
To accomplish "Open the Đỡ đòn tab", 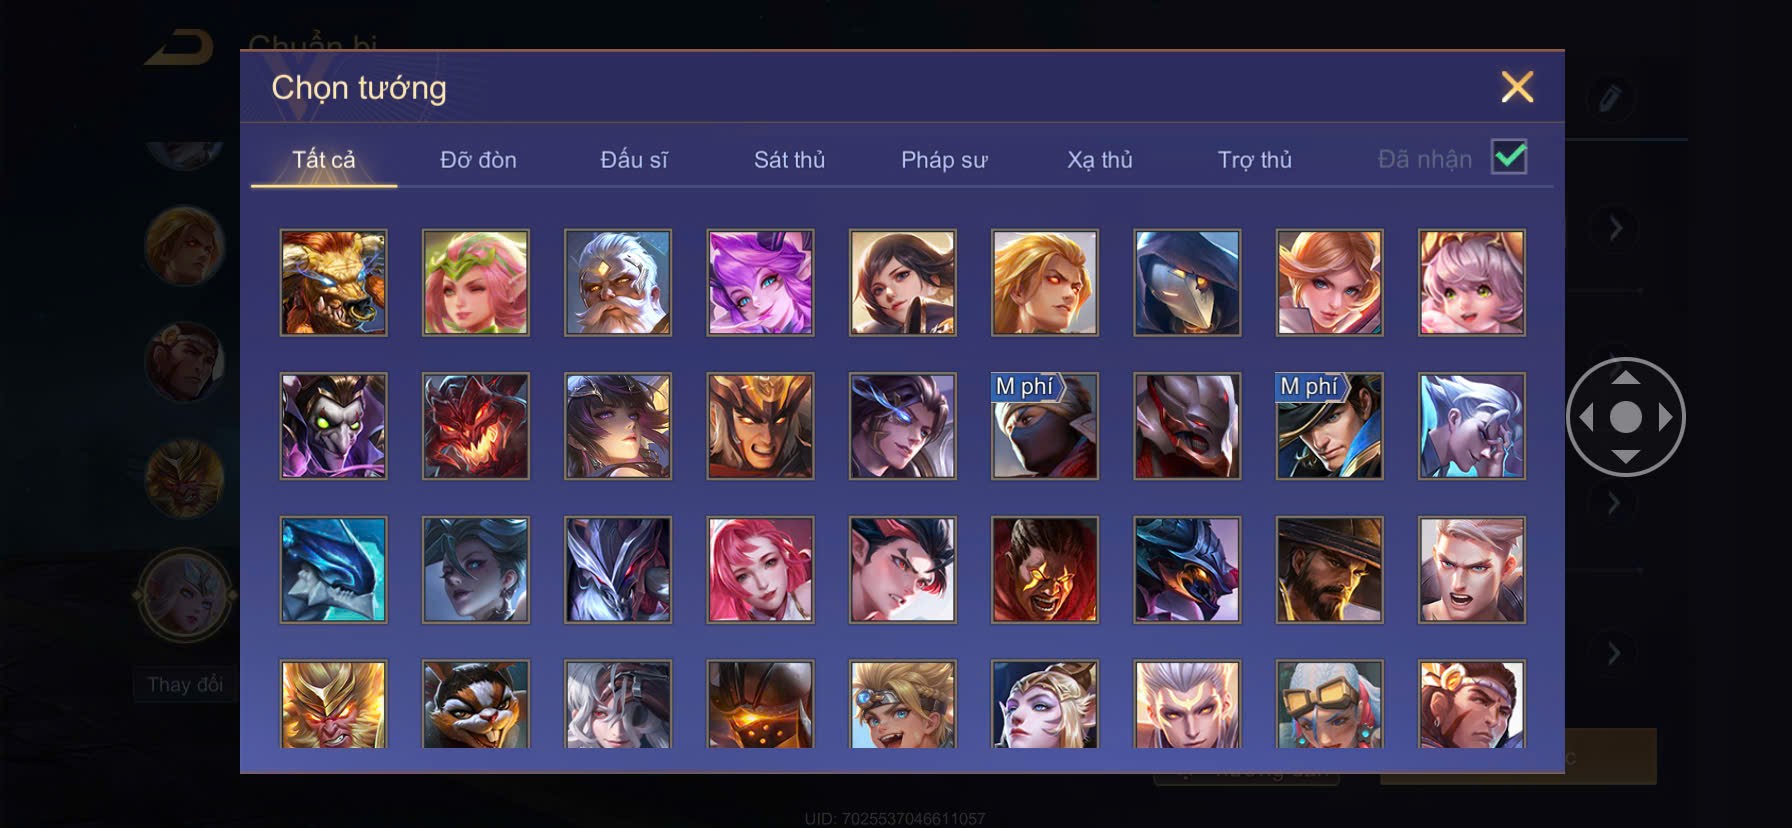I will (478, 160).
